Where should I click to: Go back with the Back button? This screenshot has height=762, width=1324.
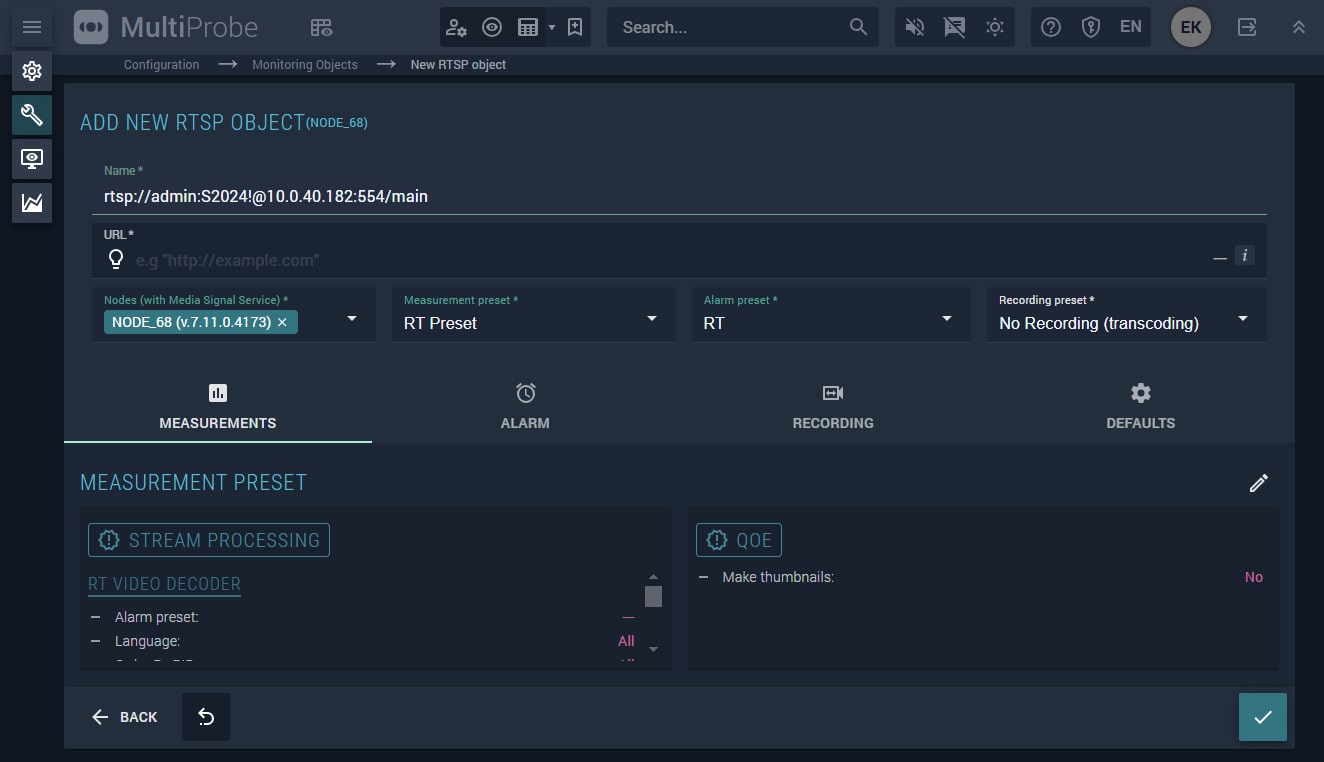[x=125, y=717]
